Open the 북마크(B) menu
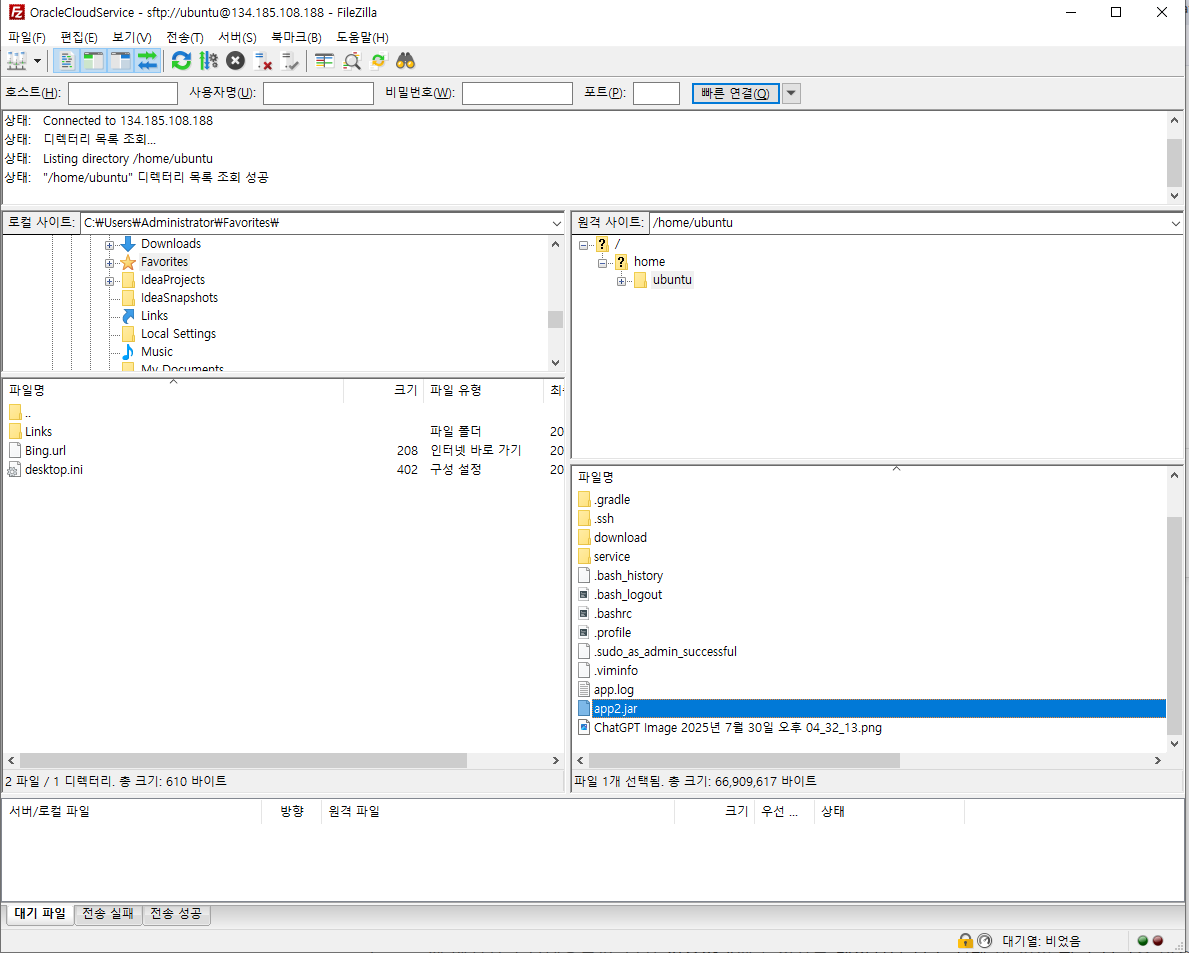Screen dimensions: 1189x953 [296, 37]
